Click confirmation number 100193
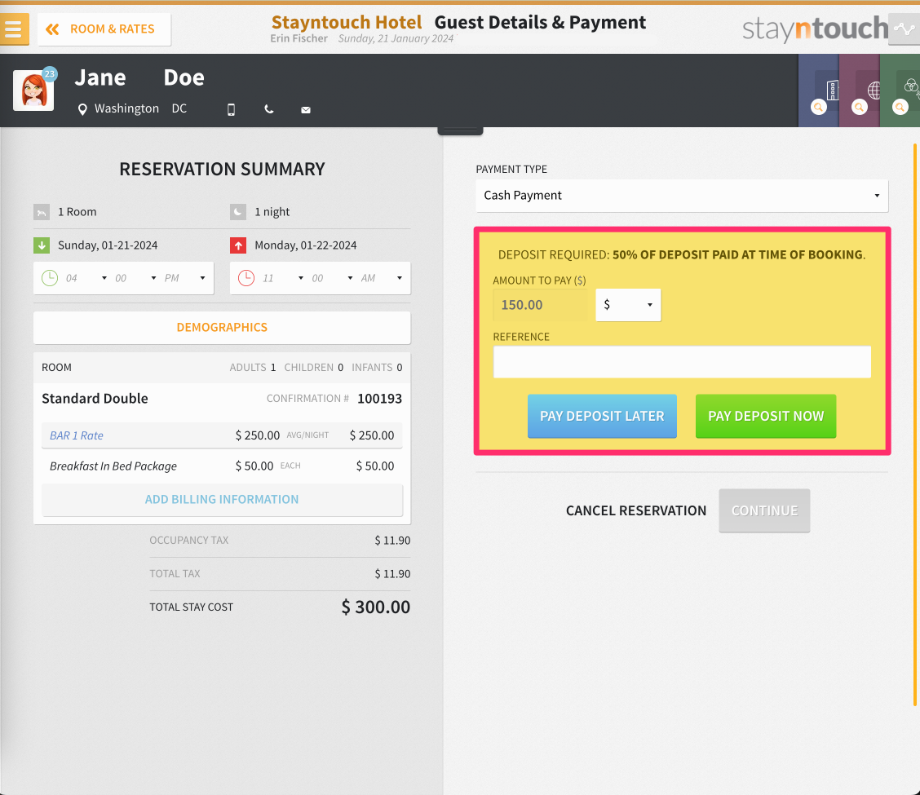The width and height of the screenshot is (920, 795). (380, 399)
